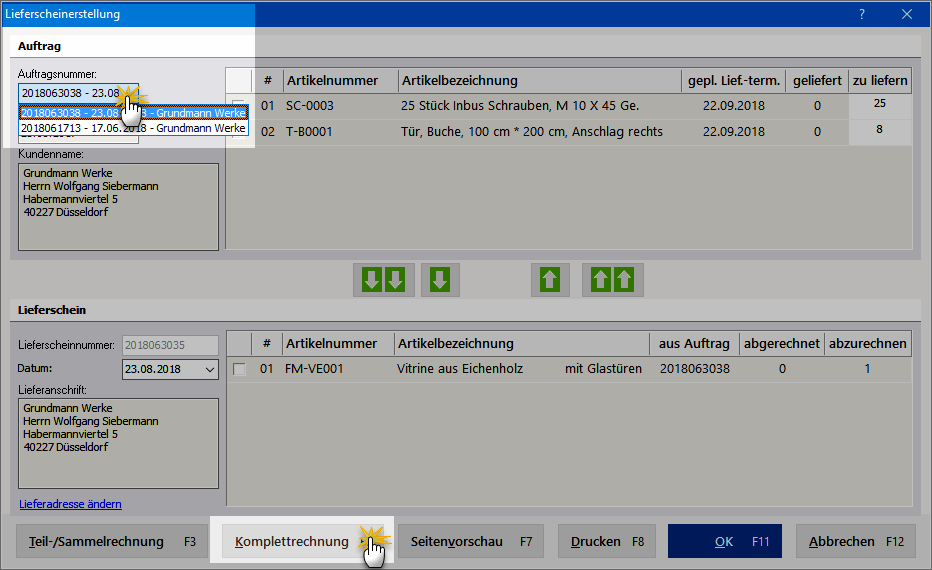Select order 2018063038 - 23.08 in dropdown list

coord(134,113)
